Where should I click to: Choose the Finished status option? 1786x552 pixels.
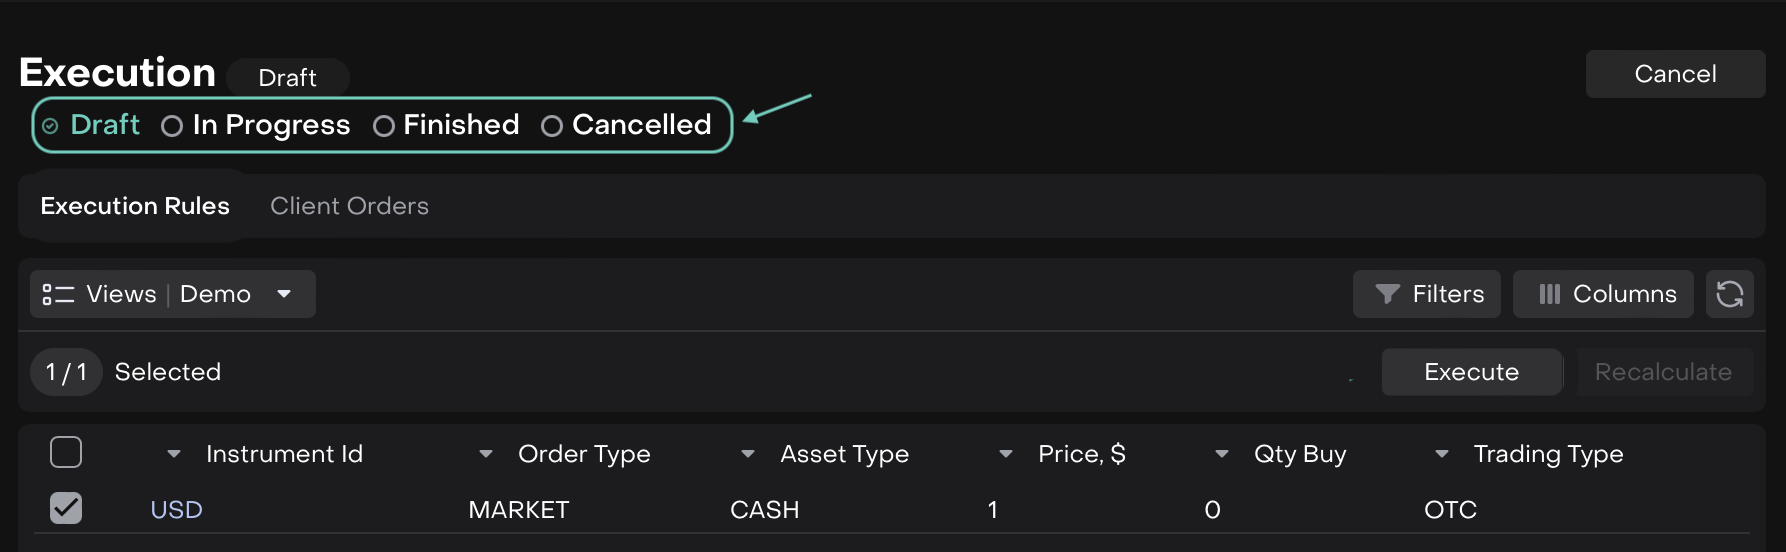[383, 126]
